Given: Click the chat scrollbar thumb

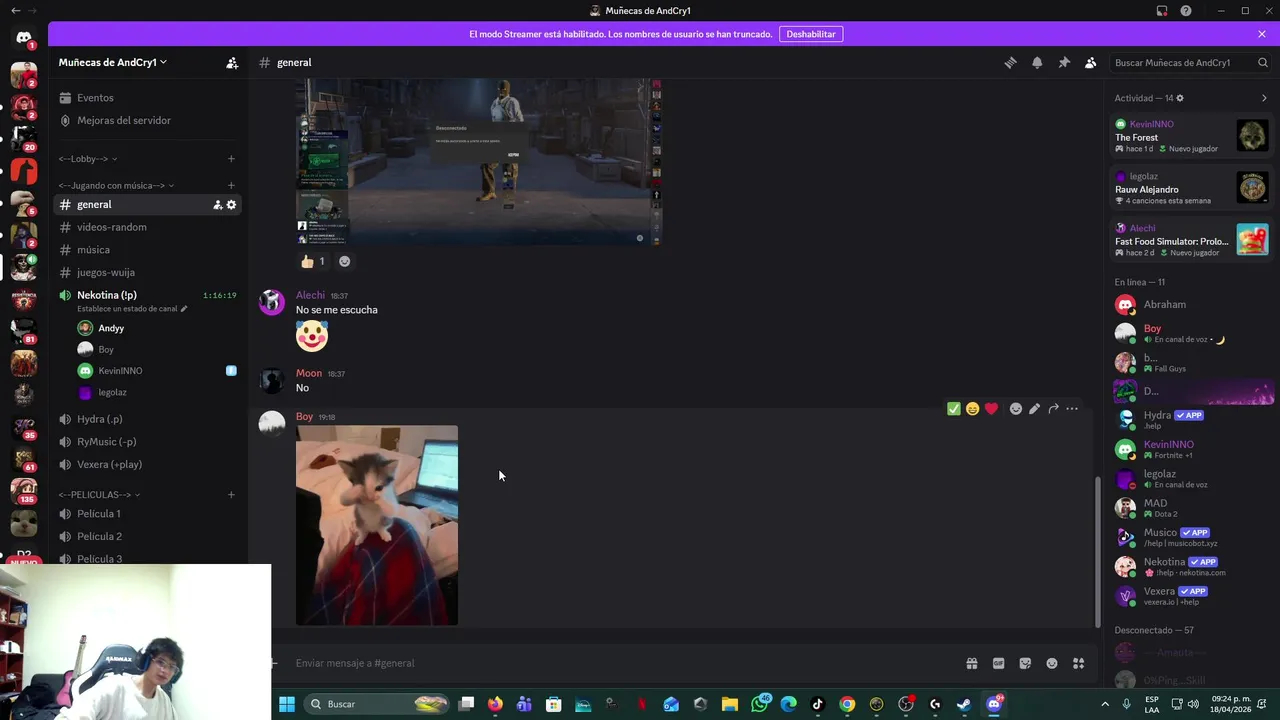Looking at the screenshot, I should [1098, 552].
